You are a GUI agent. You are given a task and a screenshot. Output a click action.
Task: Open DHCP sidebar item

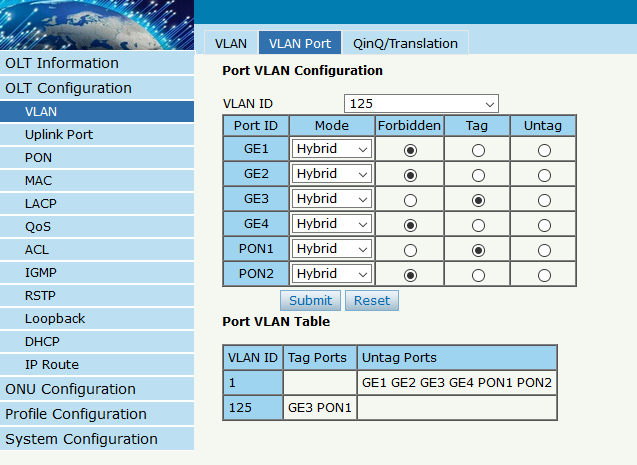(97, 342)
